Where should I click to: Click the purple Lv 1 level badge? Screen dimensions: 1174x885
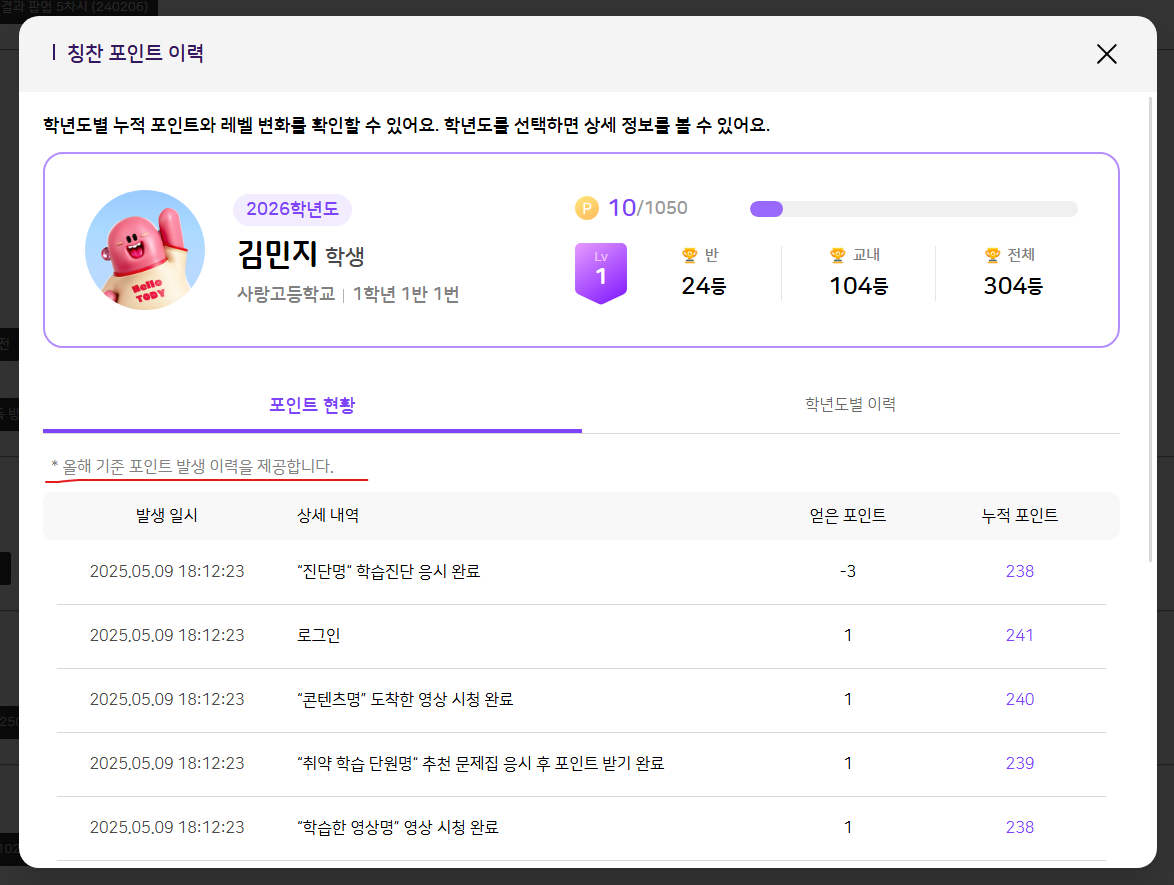tap(600, 271)
